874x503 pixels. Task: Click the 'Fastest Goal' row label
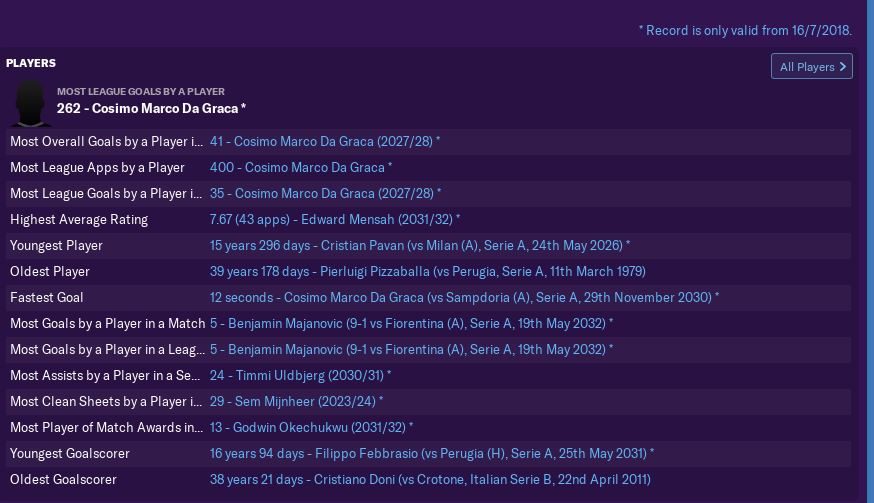click(x=47, y=298)
